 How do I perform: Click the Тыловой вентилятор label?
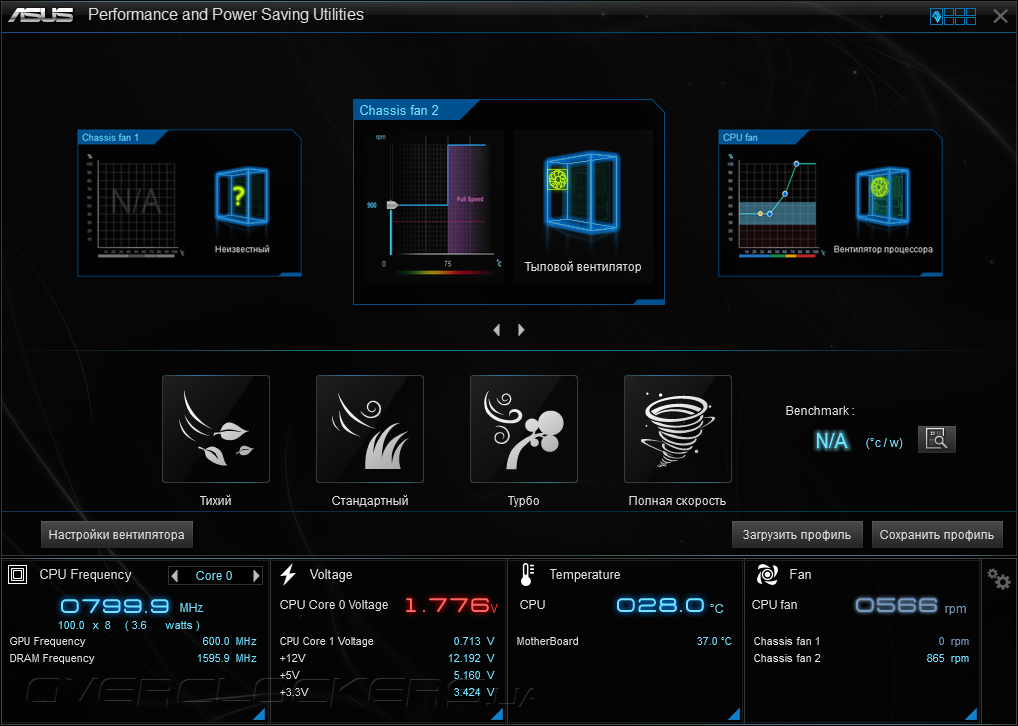(x=582, y=267)
